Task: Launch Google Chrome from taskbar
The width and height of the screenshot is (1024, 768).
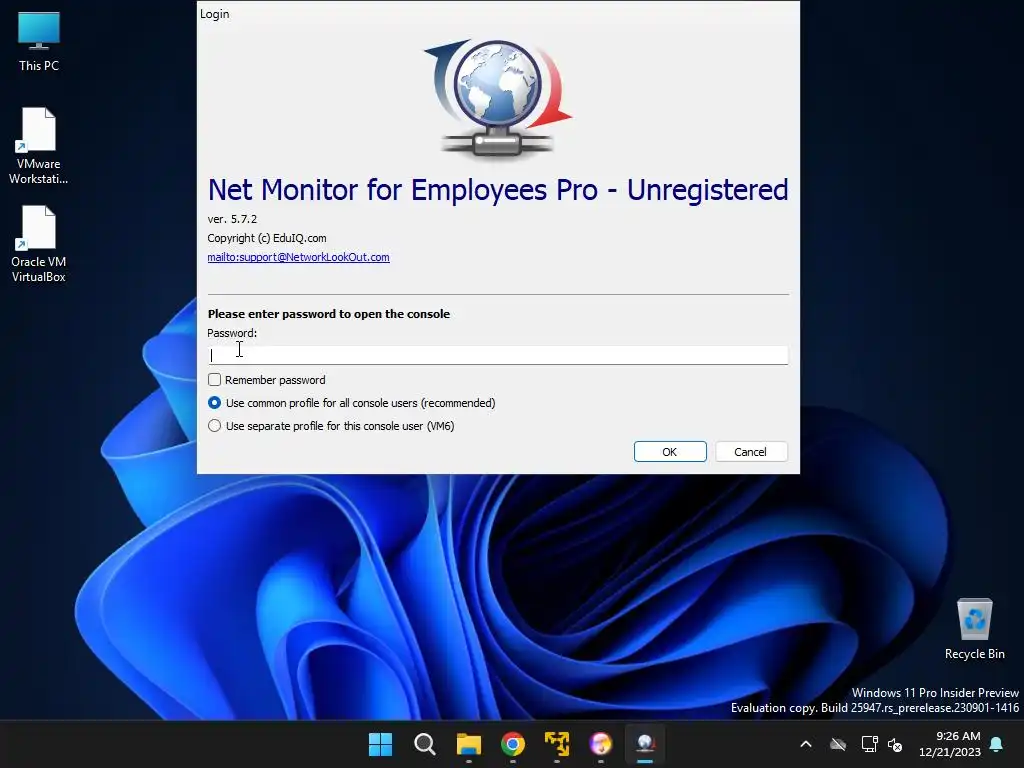Action: (513, 744)
